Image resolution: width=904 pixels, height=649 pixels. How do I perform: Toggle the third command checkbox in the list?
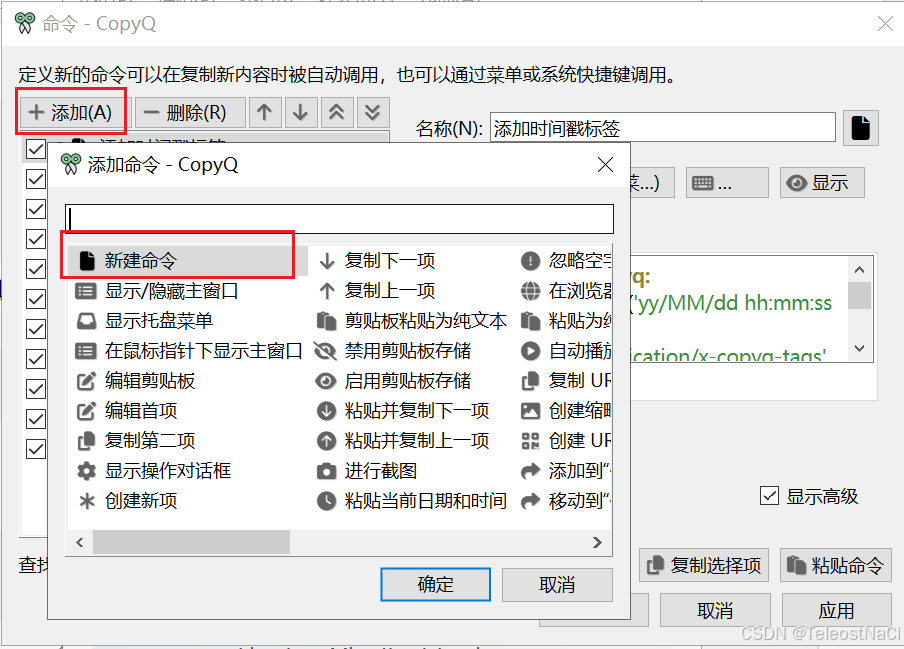[36, 209]
